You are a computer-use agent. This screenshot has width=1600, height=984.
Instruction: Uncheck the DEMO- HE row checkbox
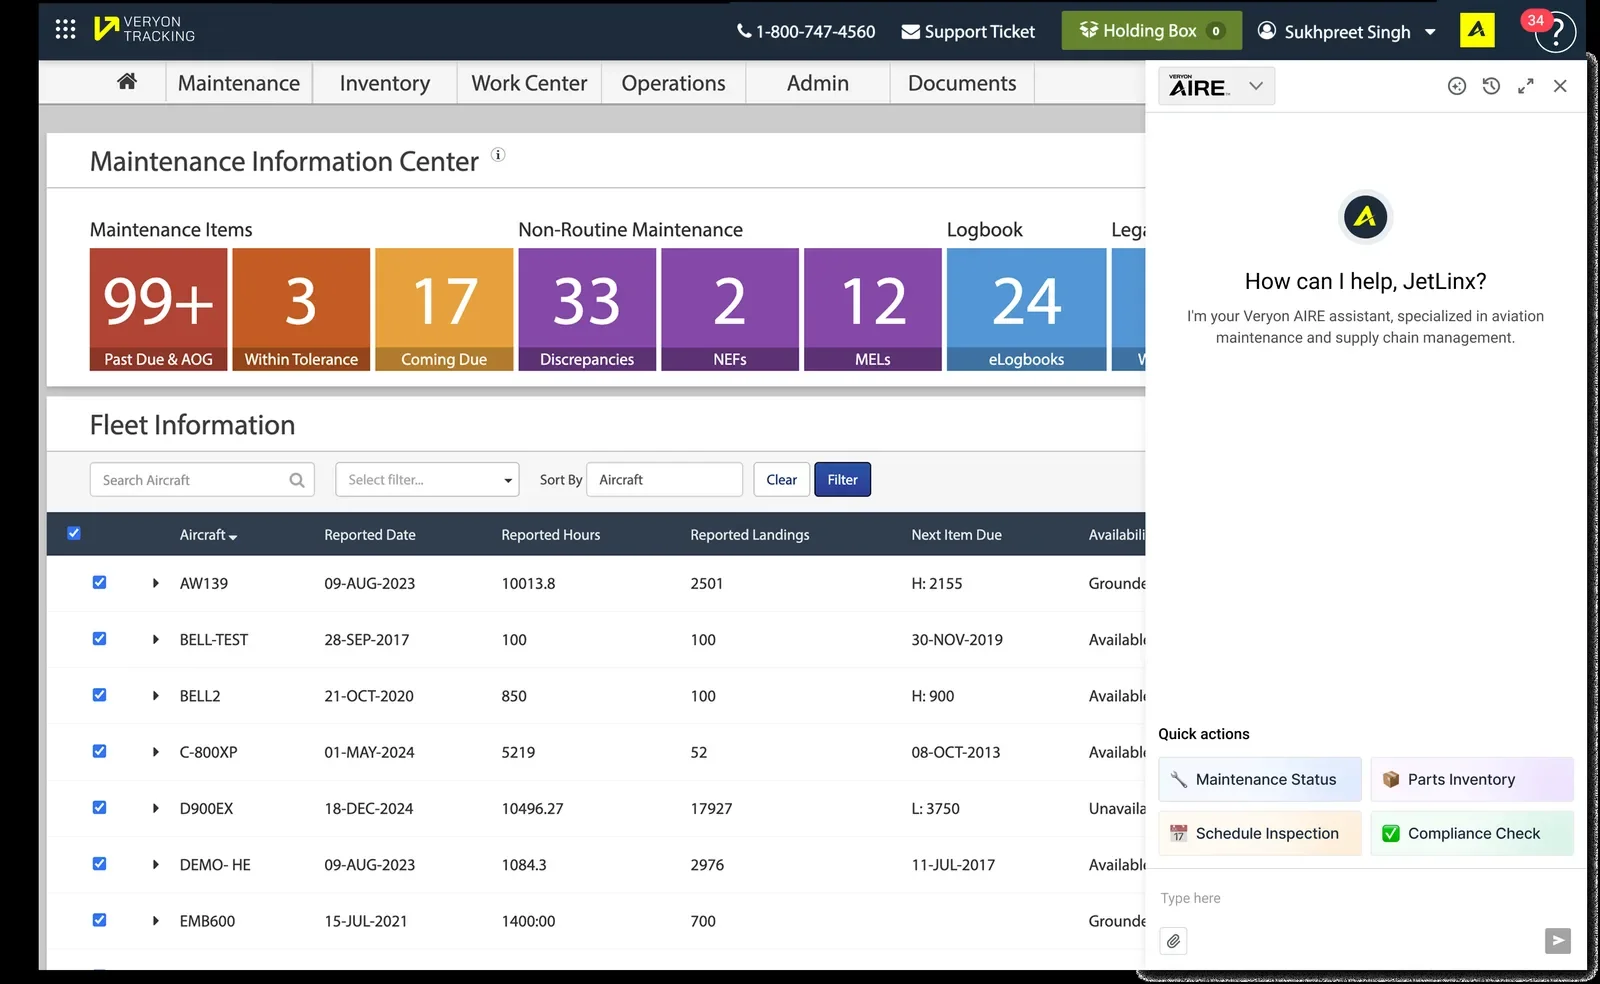99,863
